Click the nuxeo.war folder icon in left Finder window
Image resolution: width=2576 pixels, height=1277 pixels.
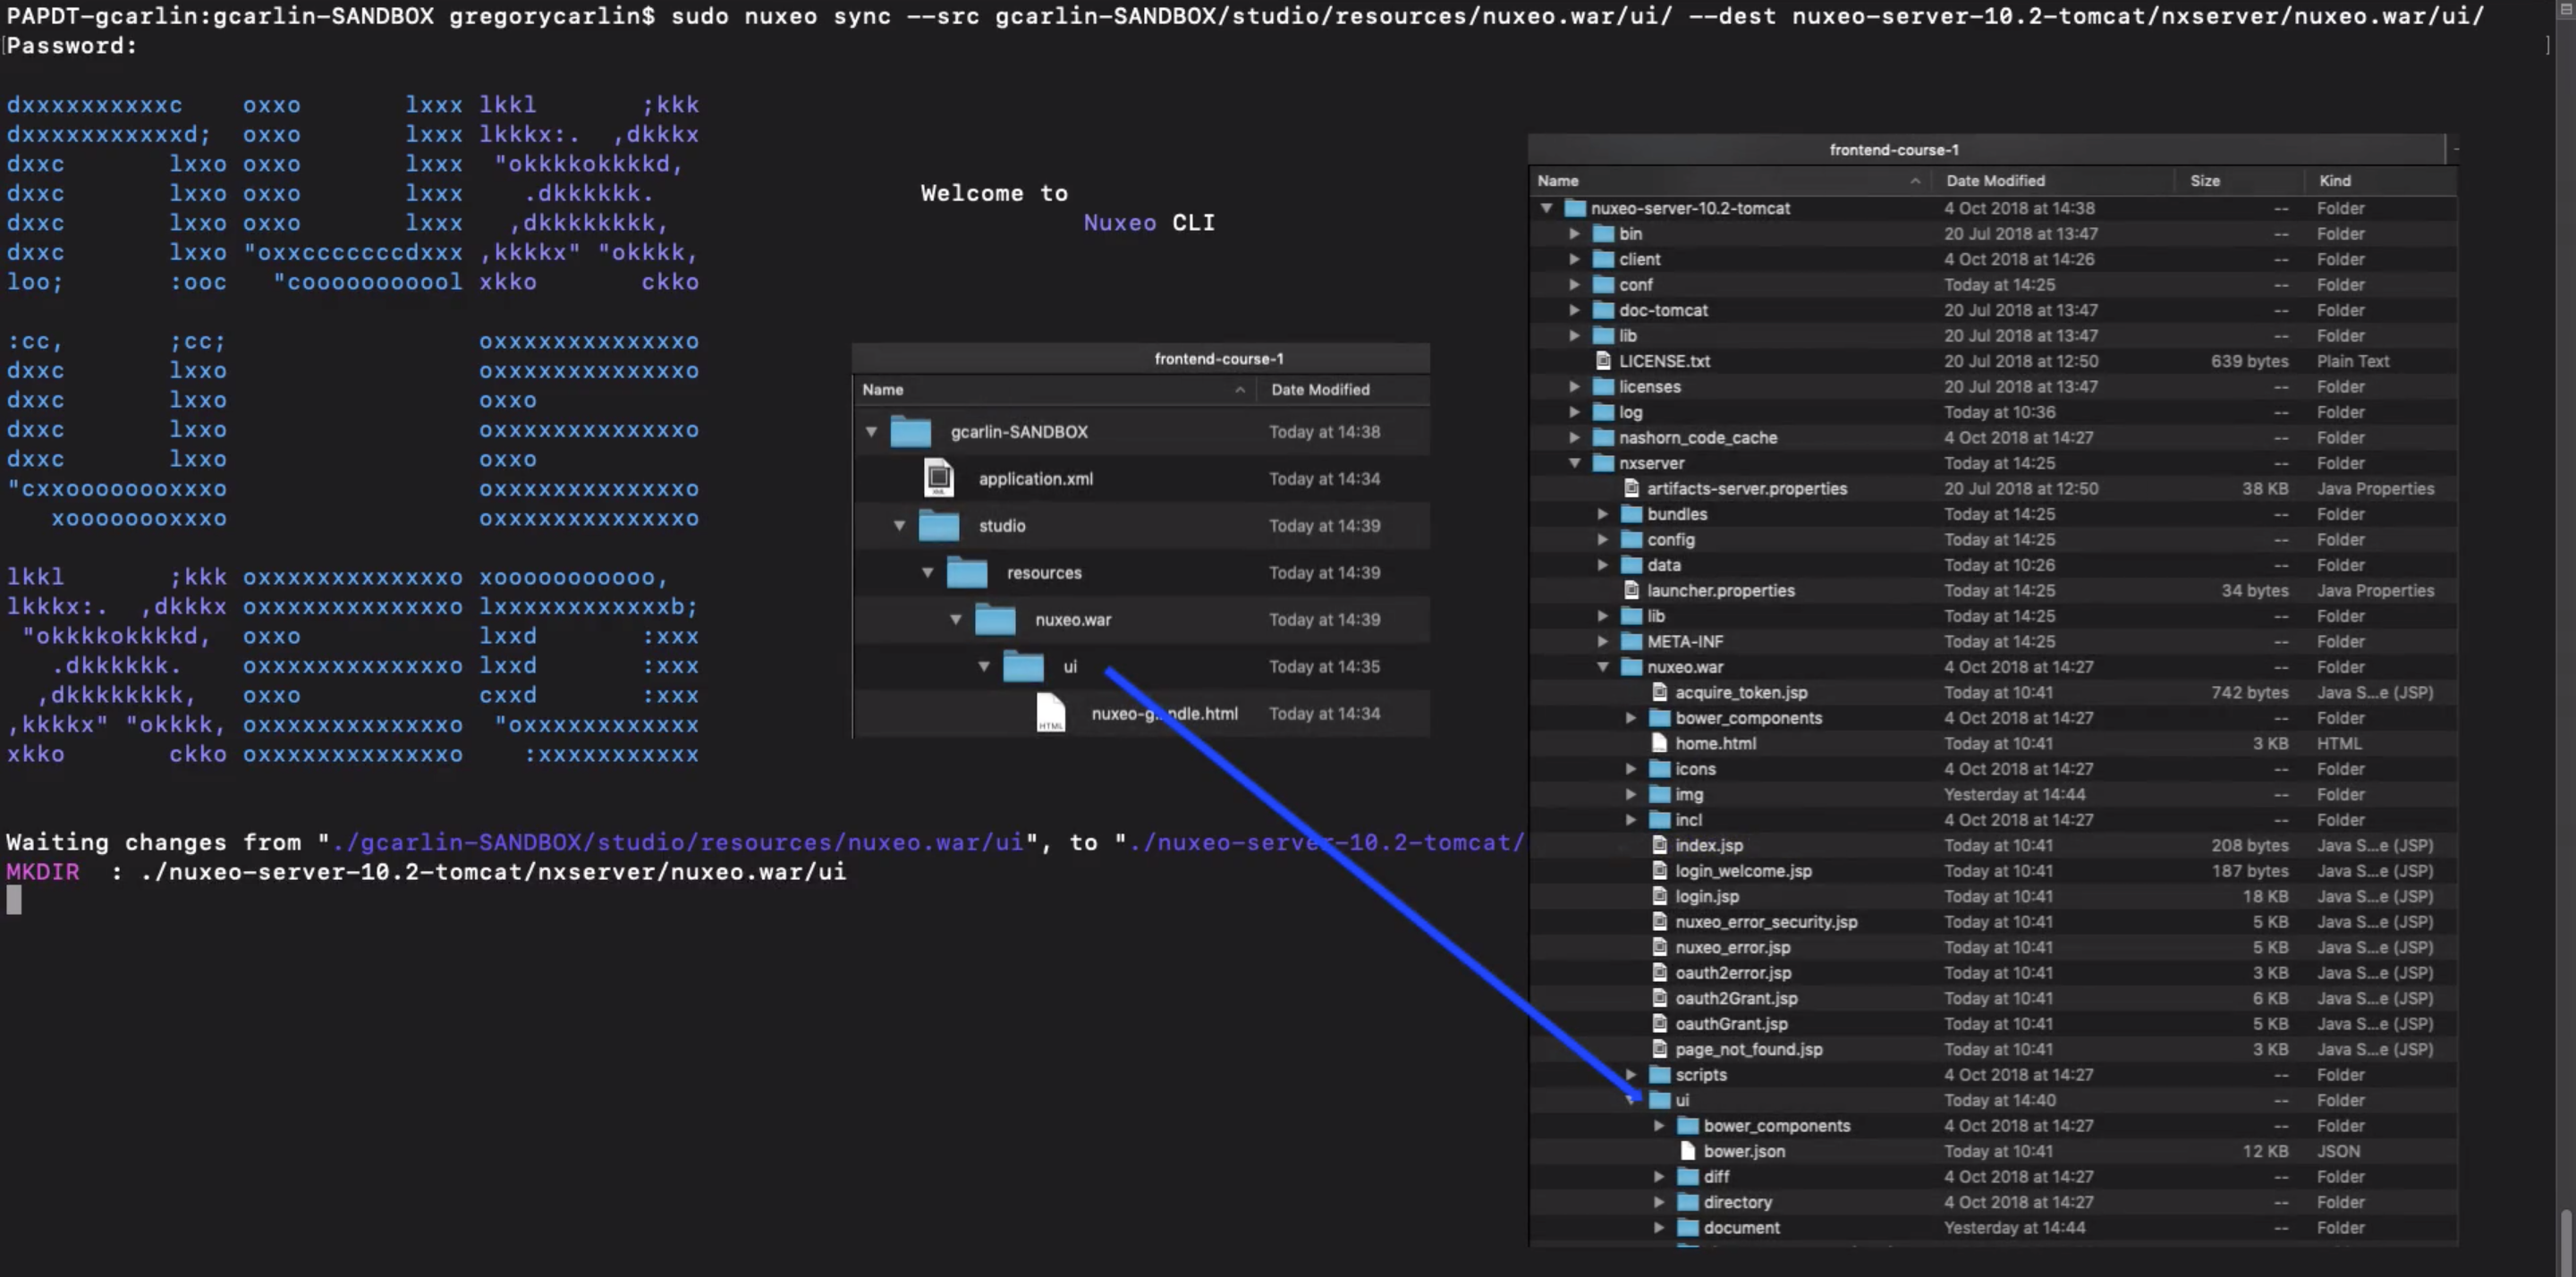point(994,619)
